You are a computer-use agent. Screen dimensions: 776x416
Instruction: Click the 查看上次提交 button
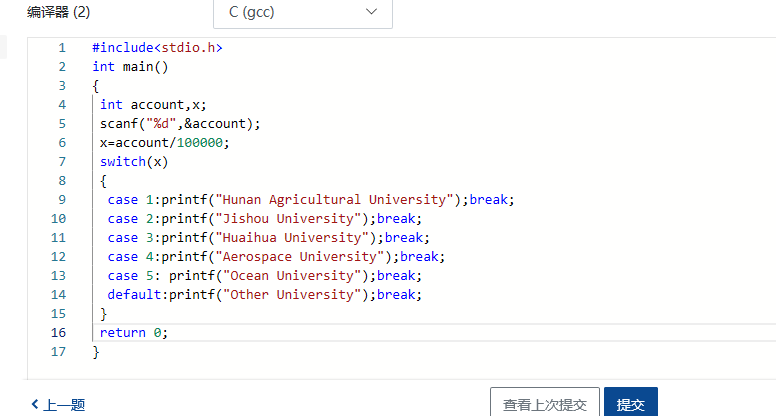(x=544, y=404)
